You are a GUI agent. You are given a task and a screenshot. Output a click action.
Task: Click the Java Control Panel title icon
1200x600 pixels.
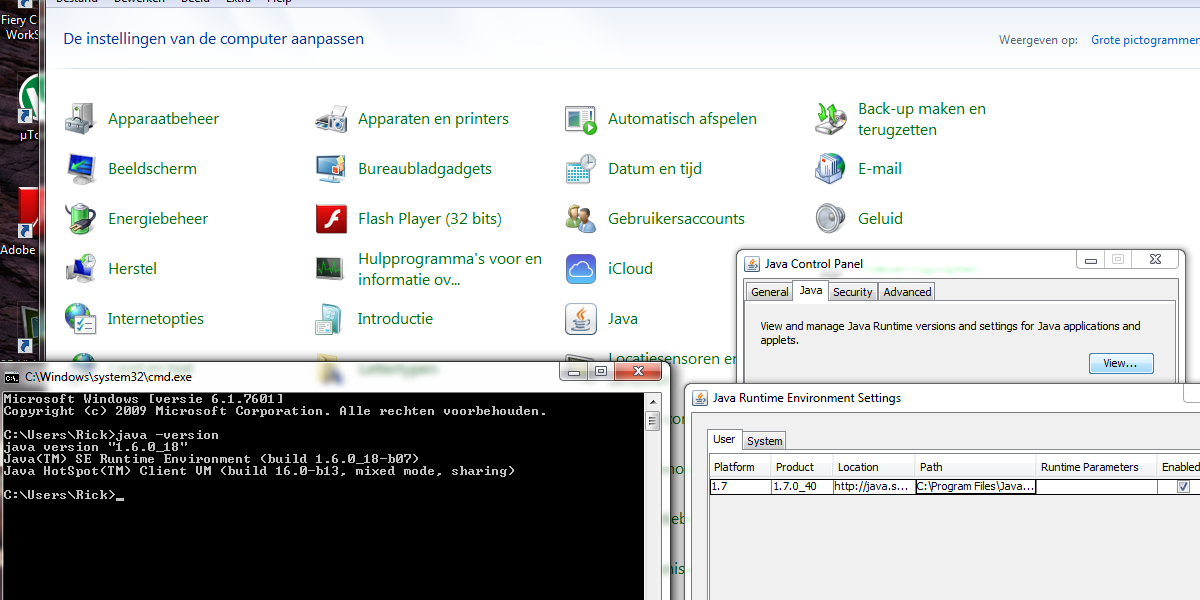tap(752, 264)
